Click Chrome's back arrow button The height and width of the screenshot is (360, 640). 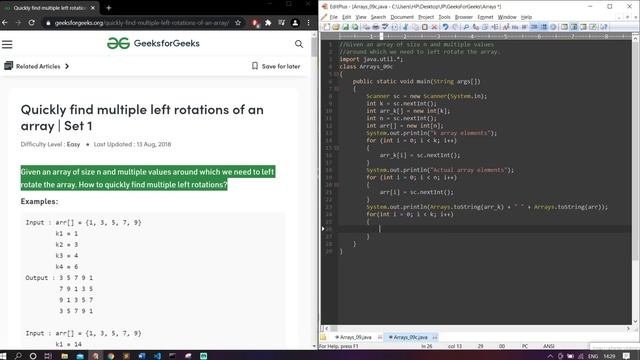click(5, 23)
